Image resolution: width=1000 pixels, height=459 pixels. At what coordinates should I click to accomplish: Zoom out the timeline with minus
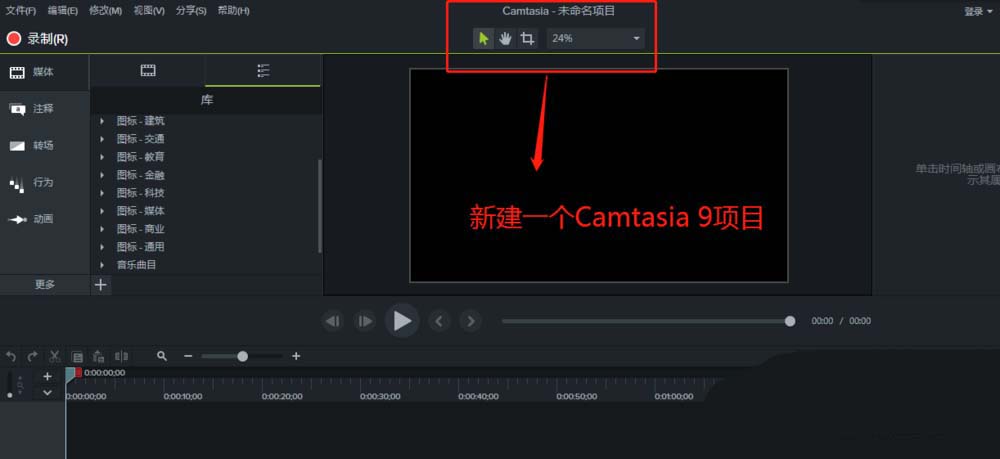[188, 356]
